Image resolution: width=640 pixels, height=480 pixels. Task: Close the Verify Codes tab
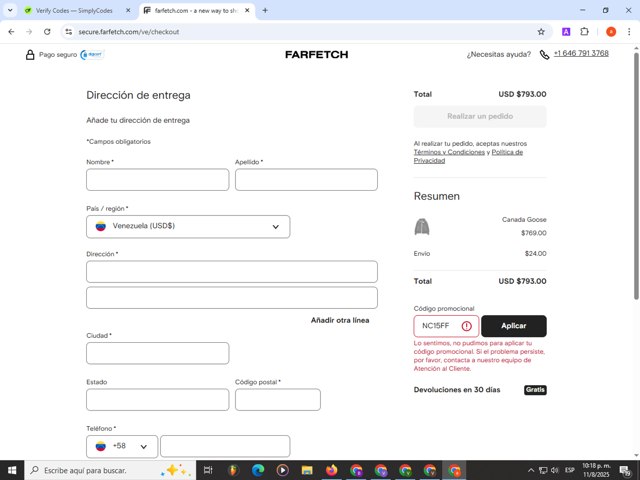pos(128,11)
